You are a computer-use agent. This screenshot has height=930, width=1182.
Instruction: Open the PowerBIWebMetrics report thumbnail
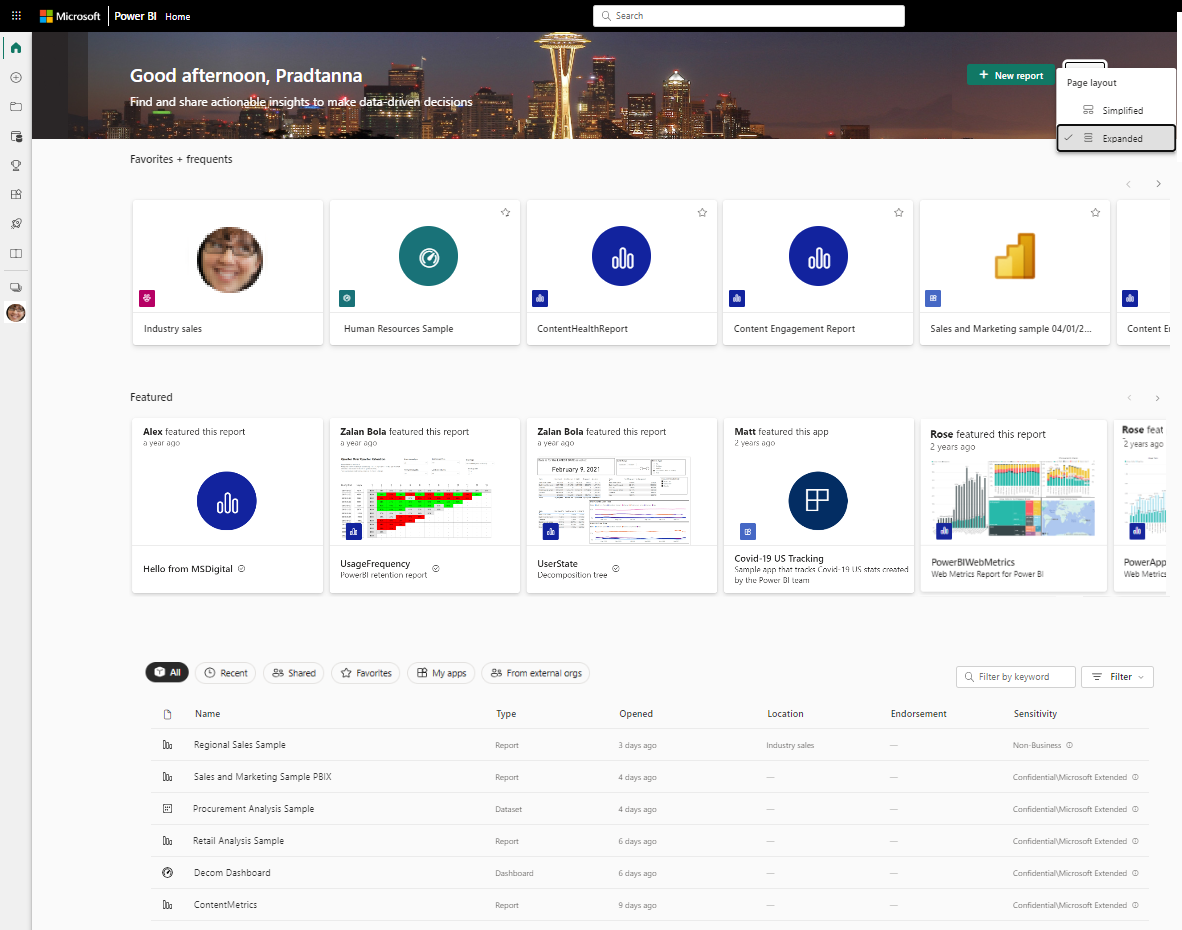[1015, 498]
